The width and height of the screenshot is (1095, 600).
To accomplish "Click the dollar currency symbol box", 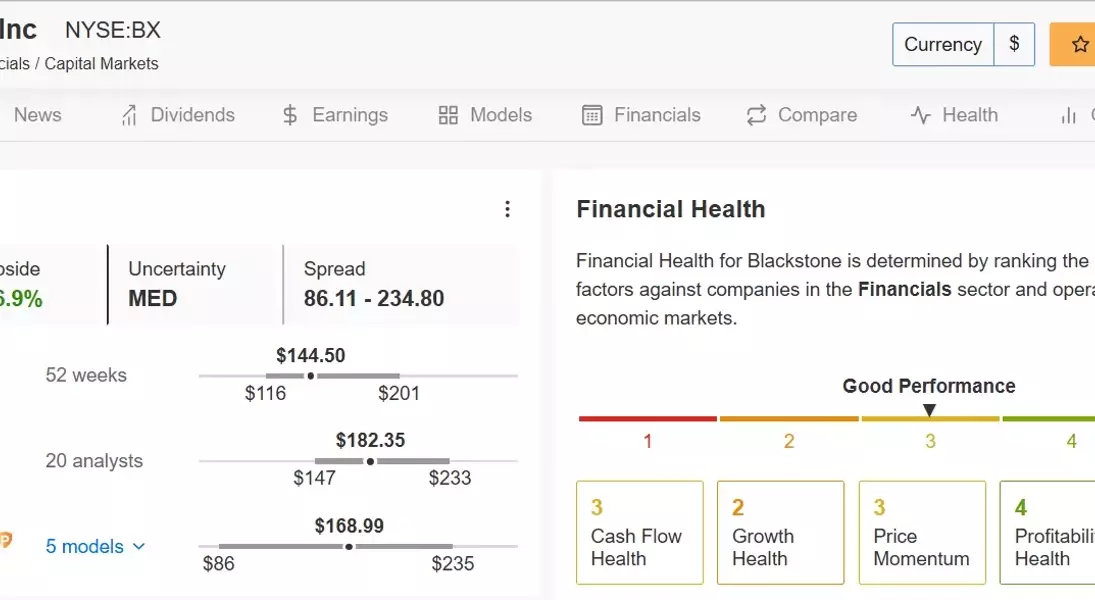I will pos(1014,44).
